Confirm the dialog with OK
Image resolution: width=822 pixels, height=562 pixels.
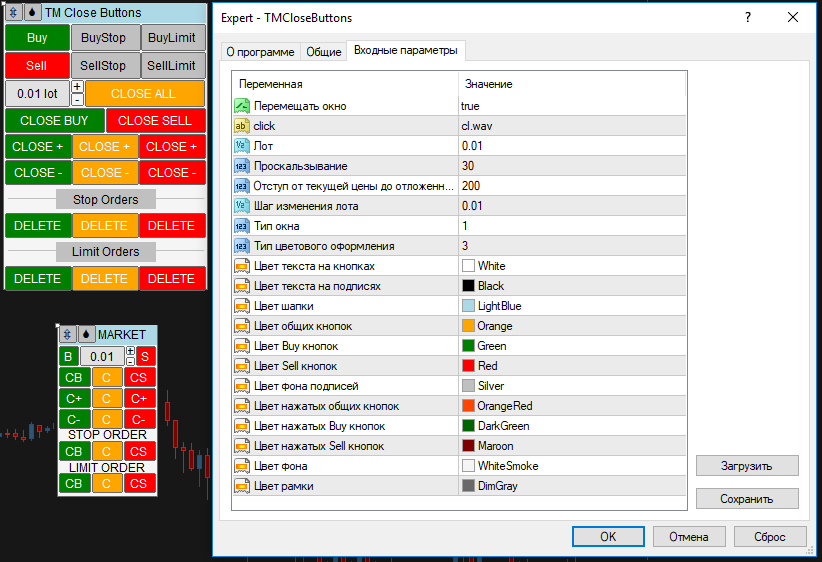coord(608,536)
